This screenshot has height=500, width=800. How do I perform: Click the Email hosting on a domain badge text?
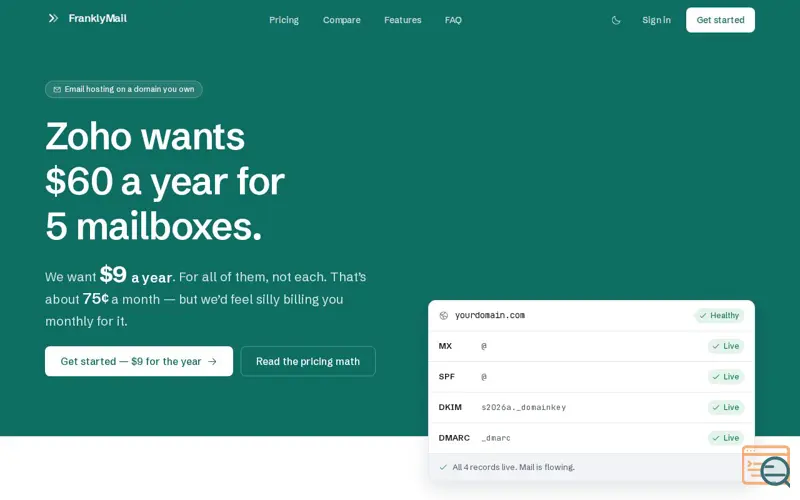point(129,89)
